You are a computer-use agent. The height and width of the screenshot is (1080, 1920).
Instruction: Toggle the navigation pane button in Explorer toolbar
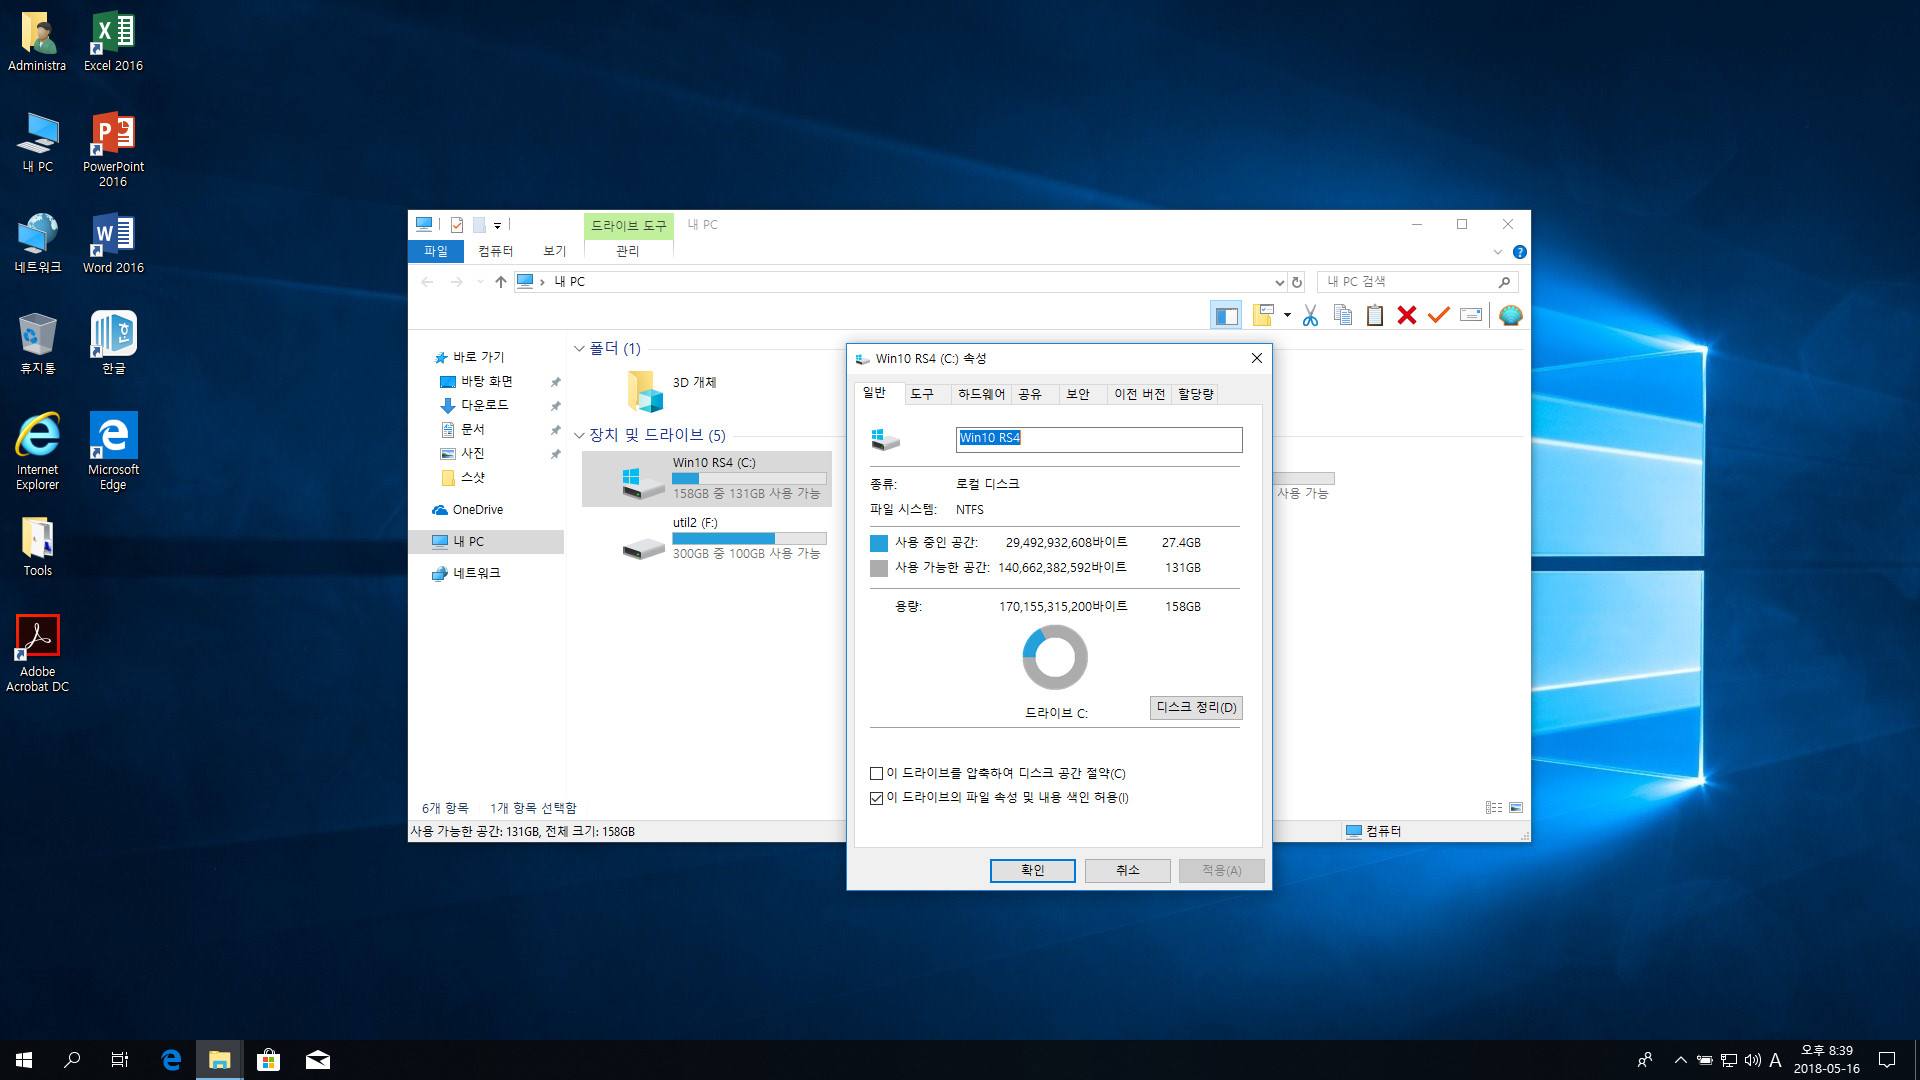pyautogui.click(x=1226, y=316)
